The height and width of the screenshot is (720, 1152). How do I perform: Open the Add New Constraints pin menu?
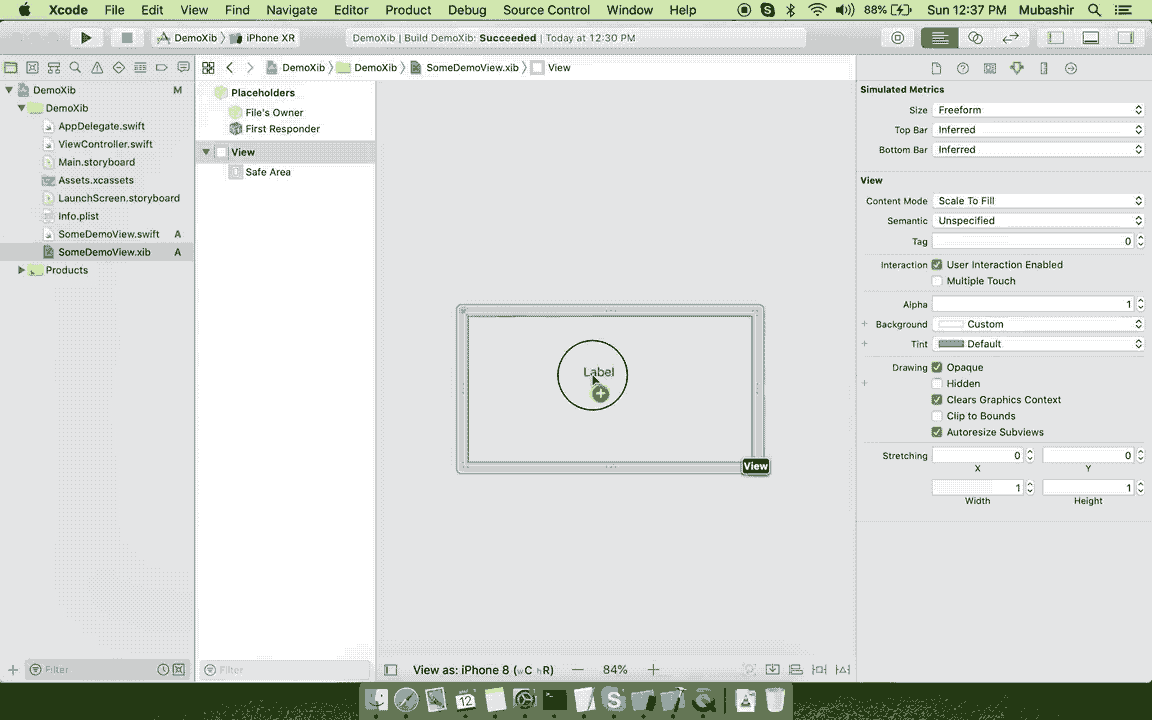(820, 670)
